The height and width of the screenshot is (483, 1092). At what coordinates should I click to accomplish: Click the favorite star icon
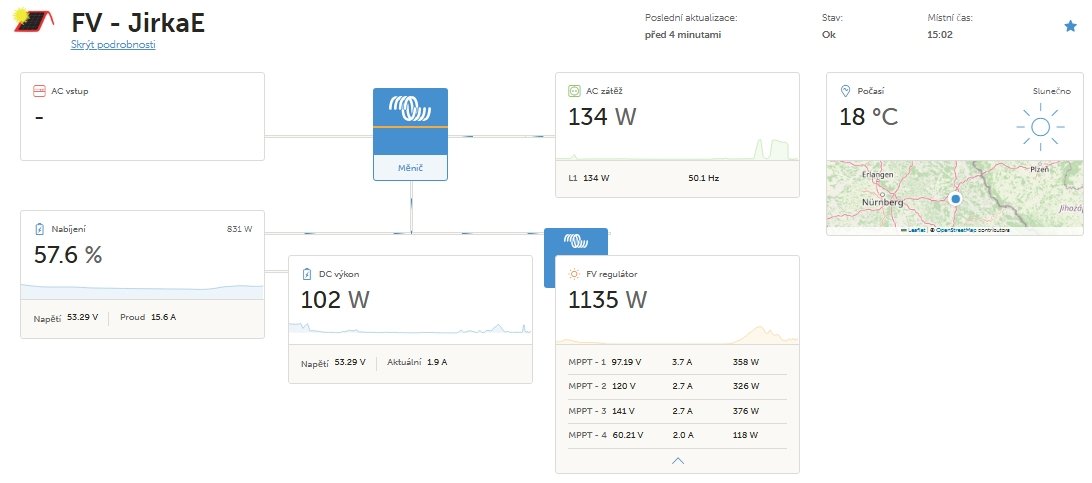tap(1070, 26)
